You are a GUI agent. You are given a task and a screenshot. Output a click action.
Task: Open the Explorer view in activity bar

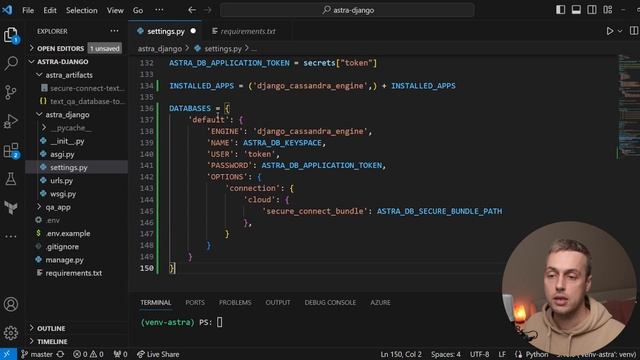coord(11,35)
